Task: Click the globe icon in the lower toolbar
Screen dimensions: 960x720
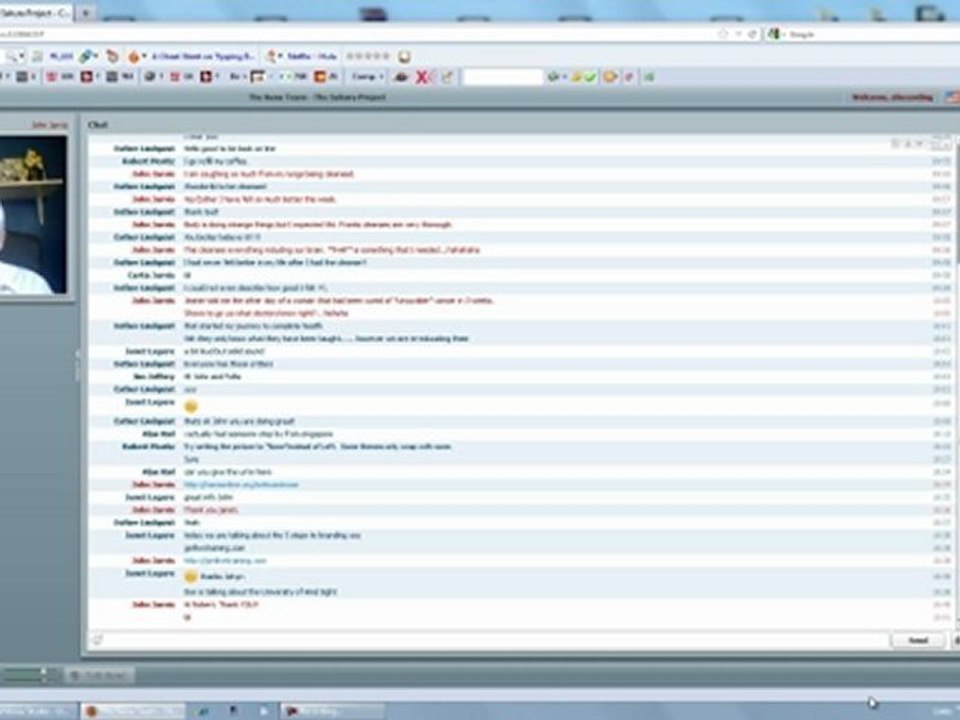Action: (x=149, y=77)
